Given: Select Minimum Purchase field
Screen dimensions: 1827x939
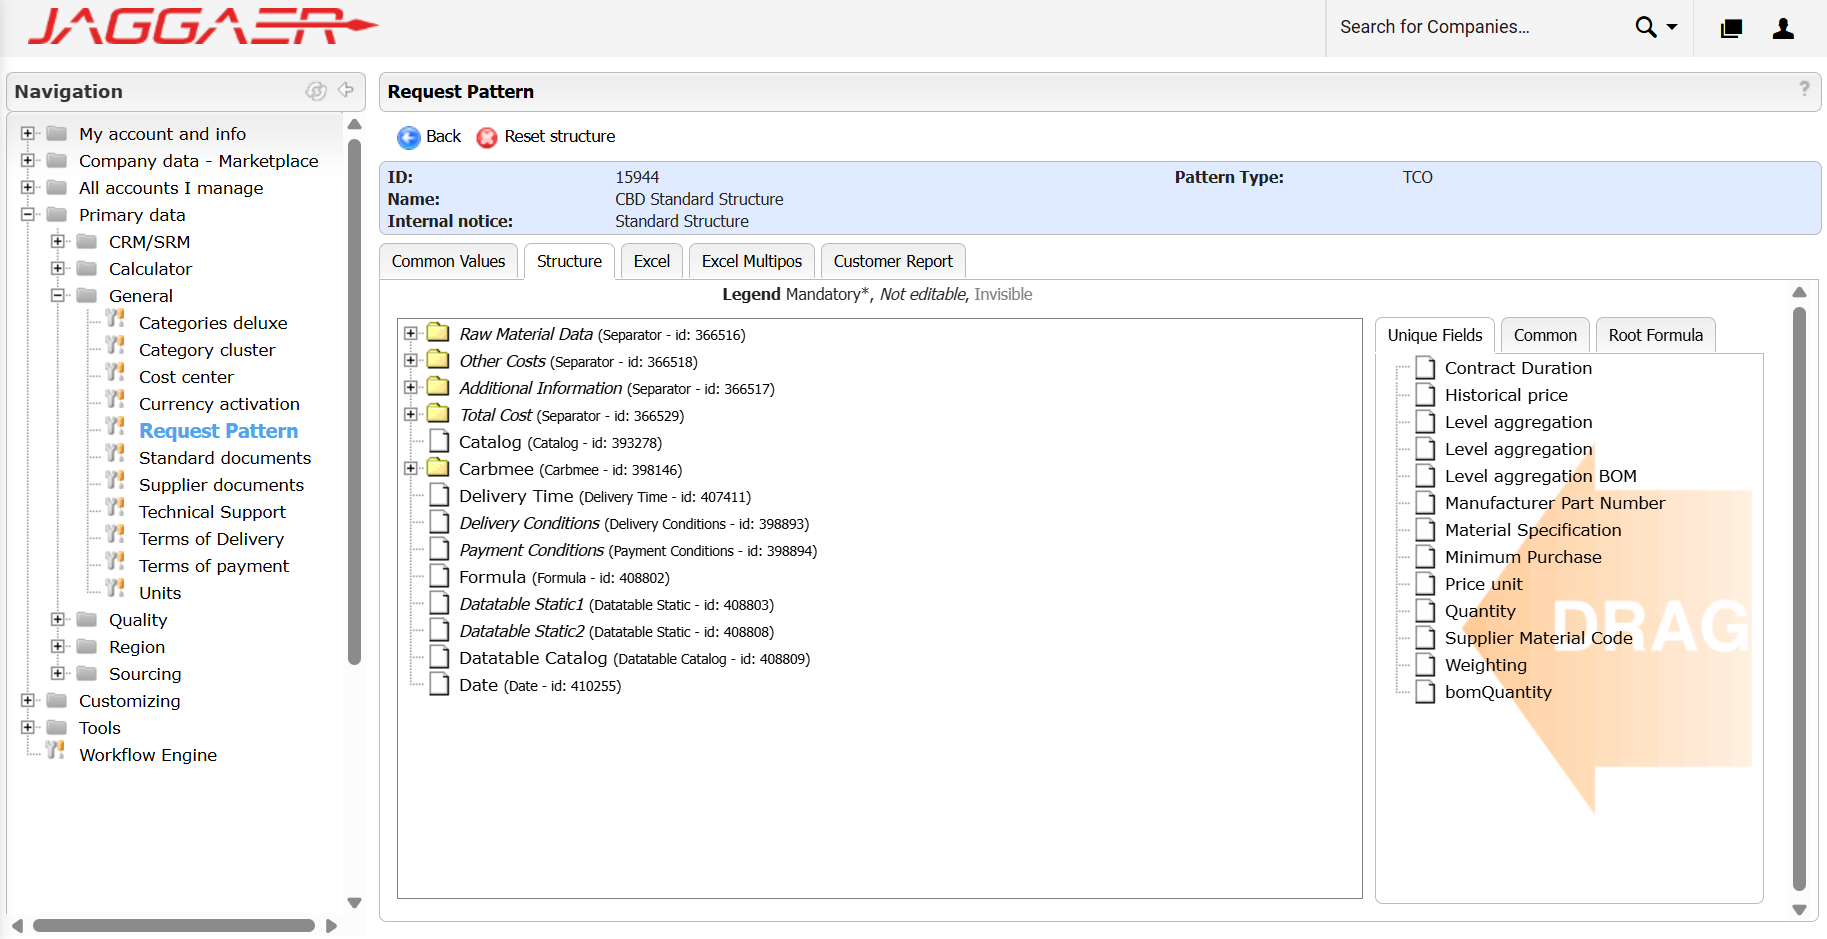Looking at the screenshot, I should (1523, 557).
